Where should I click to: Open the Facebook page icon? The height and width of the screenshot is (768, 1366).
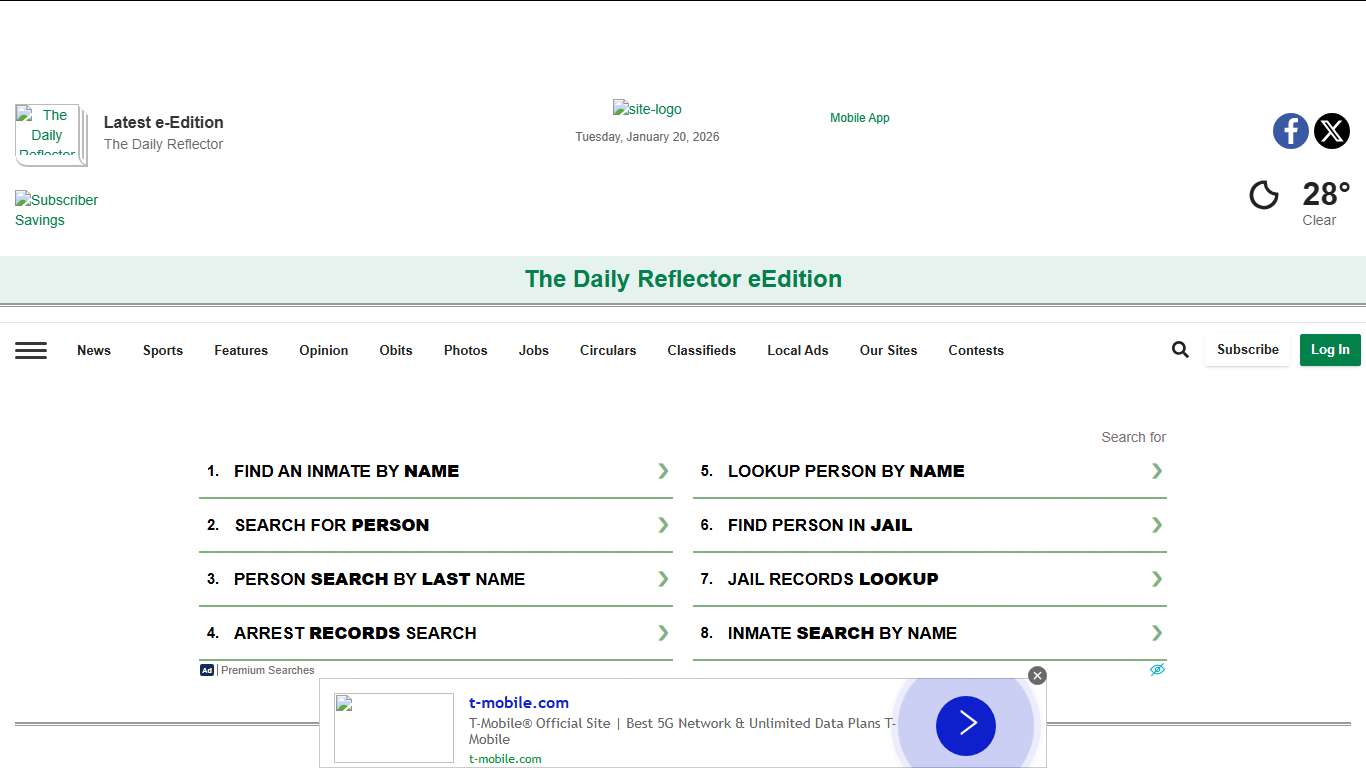pos(1290,131)
